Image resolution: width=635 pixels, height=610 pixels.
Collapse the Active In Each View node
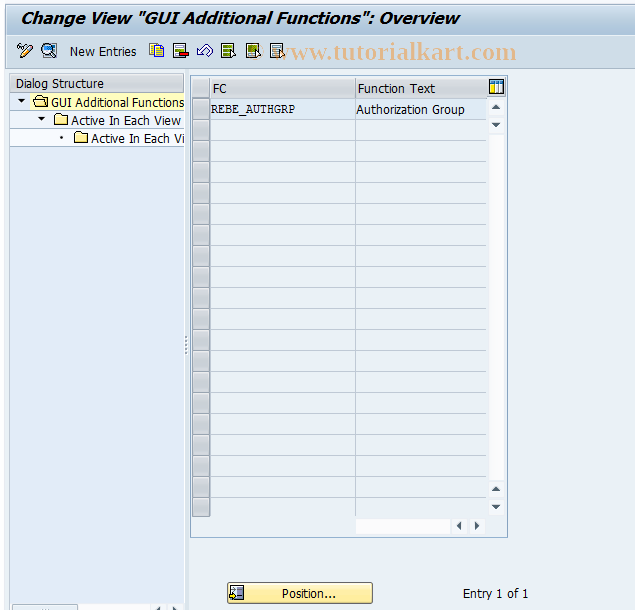point(41,119)
